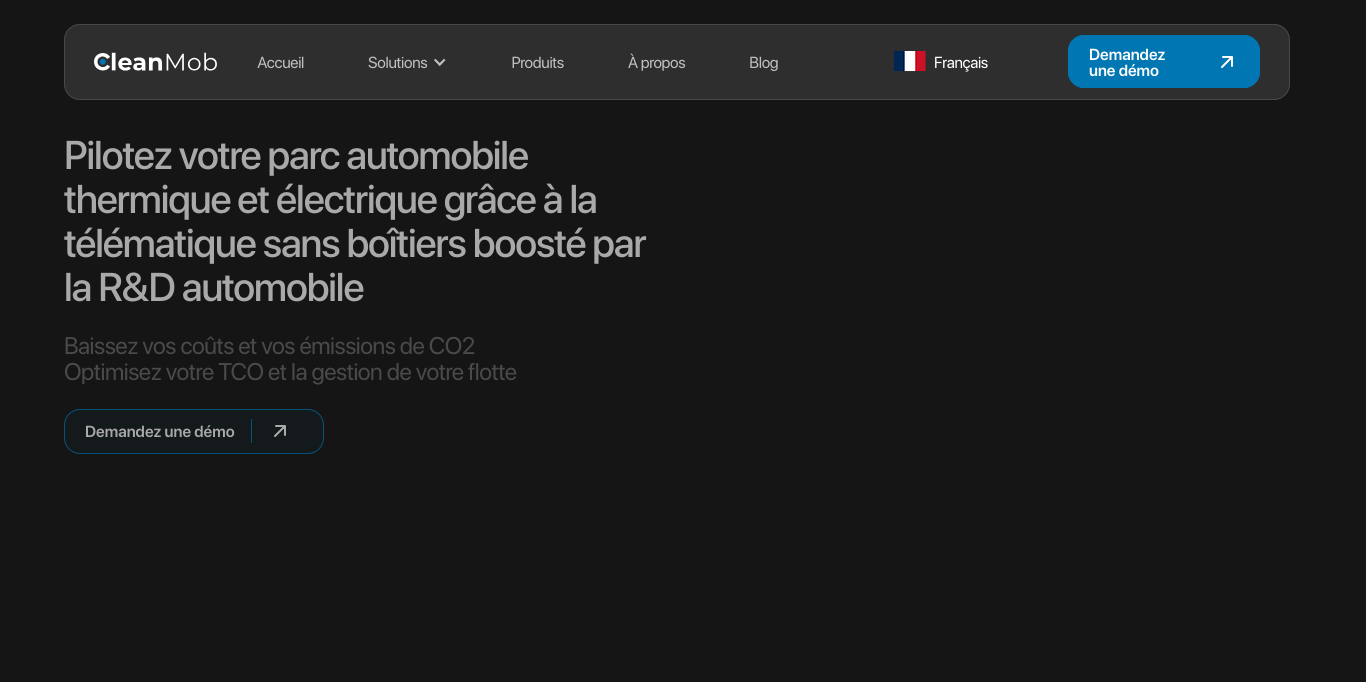Click the arrow icon in the hero demo button

(x=280, y=431)
